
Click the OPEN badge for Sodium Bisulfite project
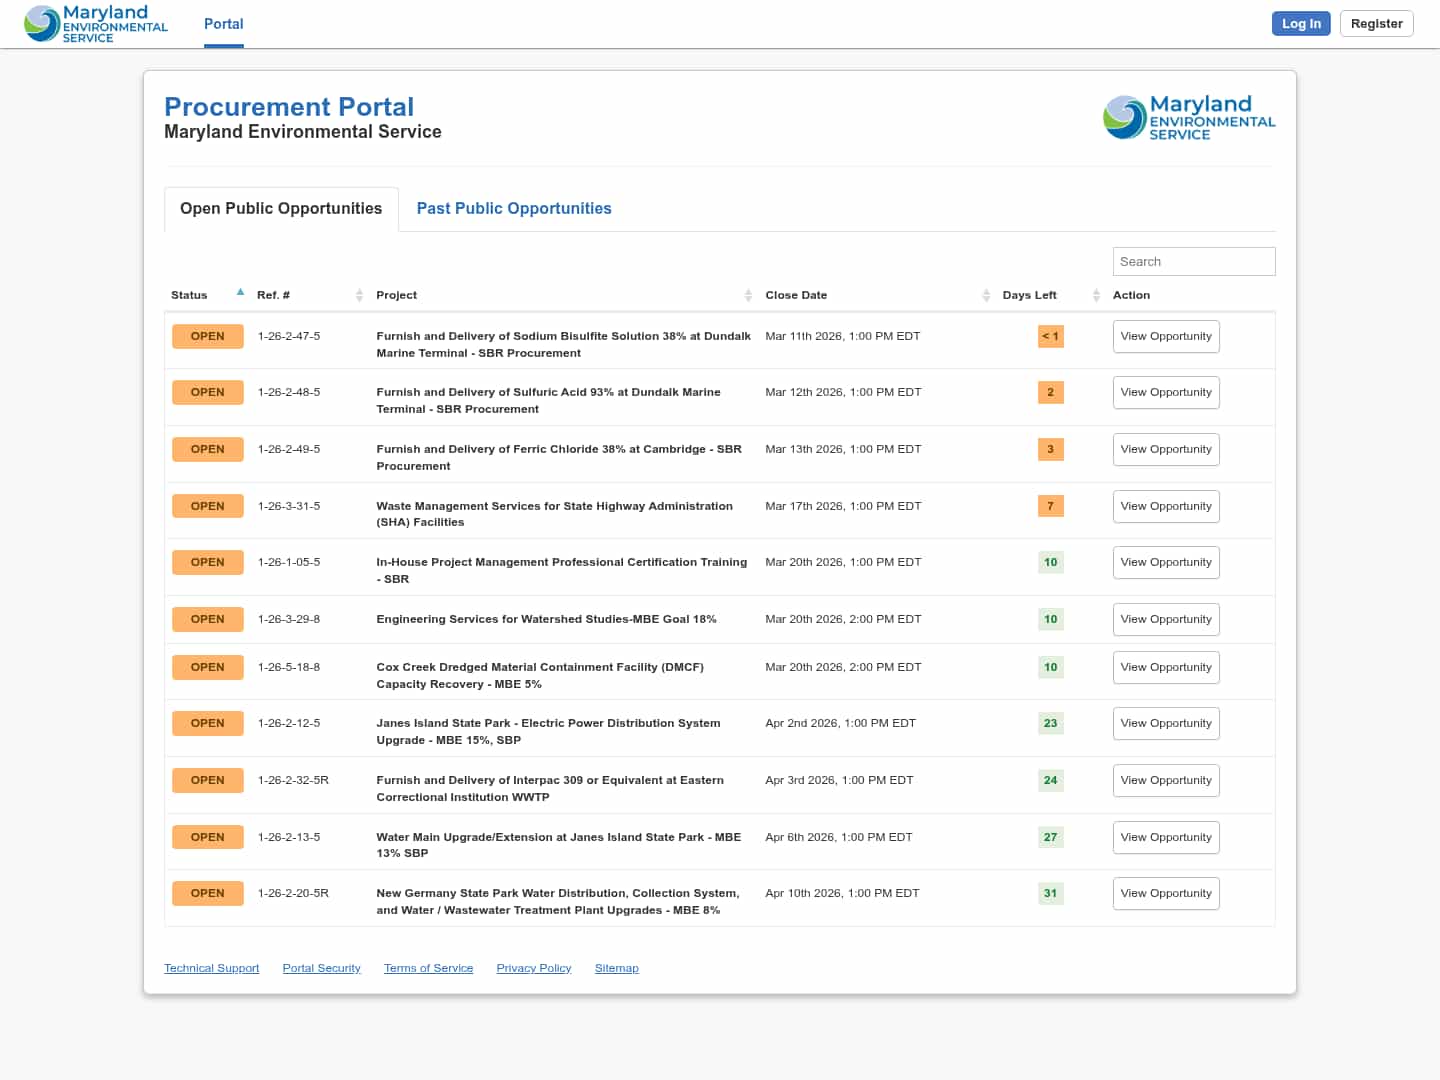207,336
